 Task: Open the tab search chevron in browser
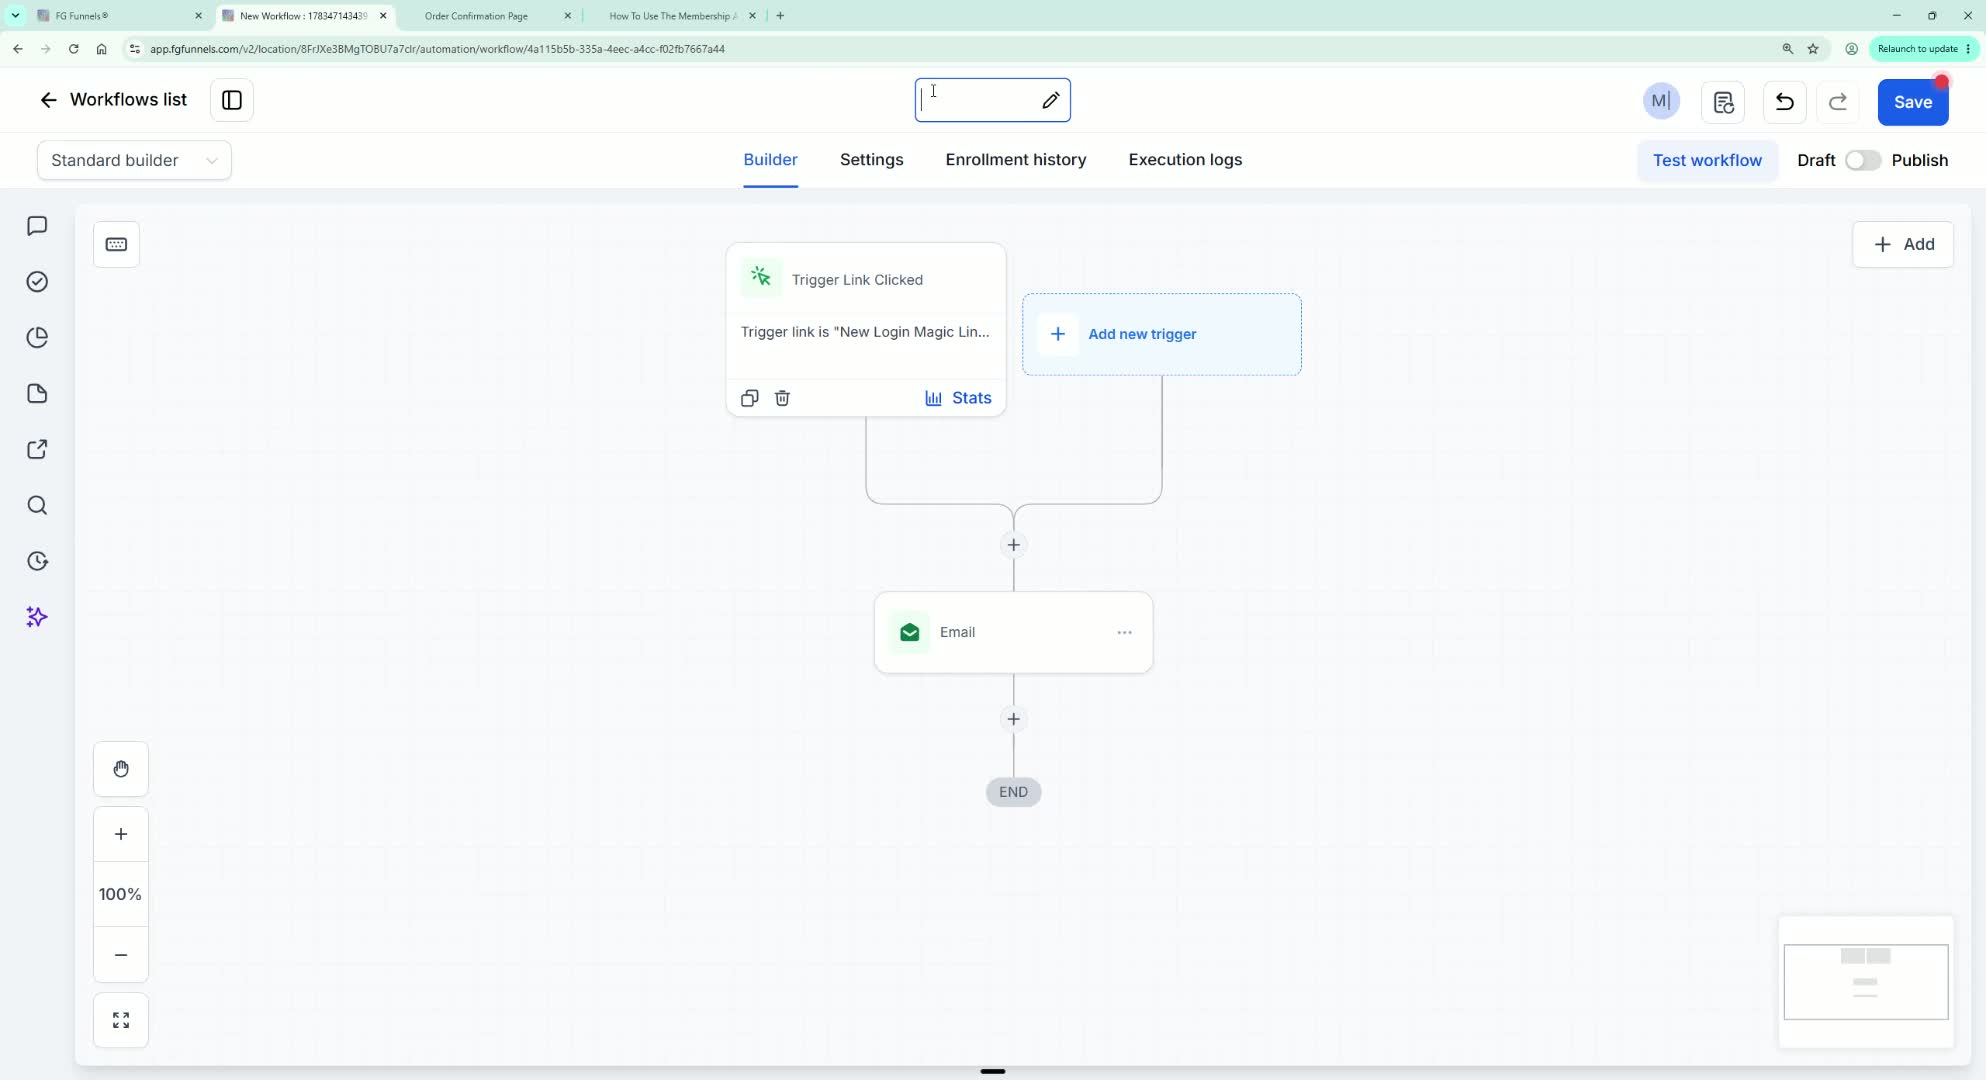[15, 15]
